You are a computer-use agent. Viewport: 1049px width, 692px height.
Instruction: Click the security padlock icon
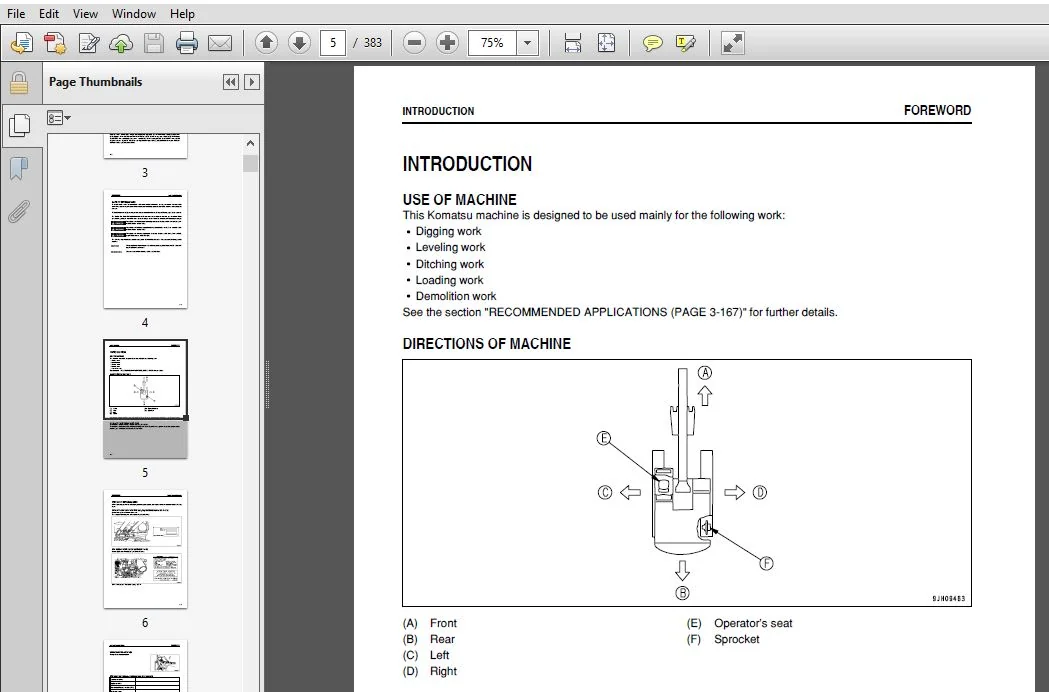coord(19,83)
